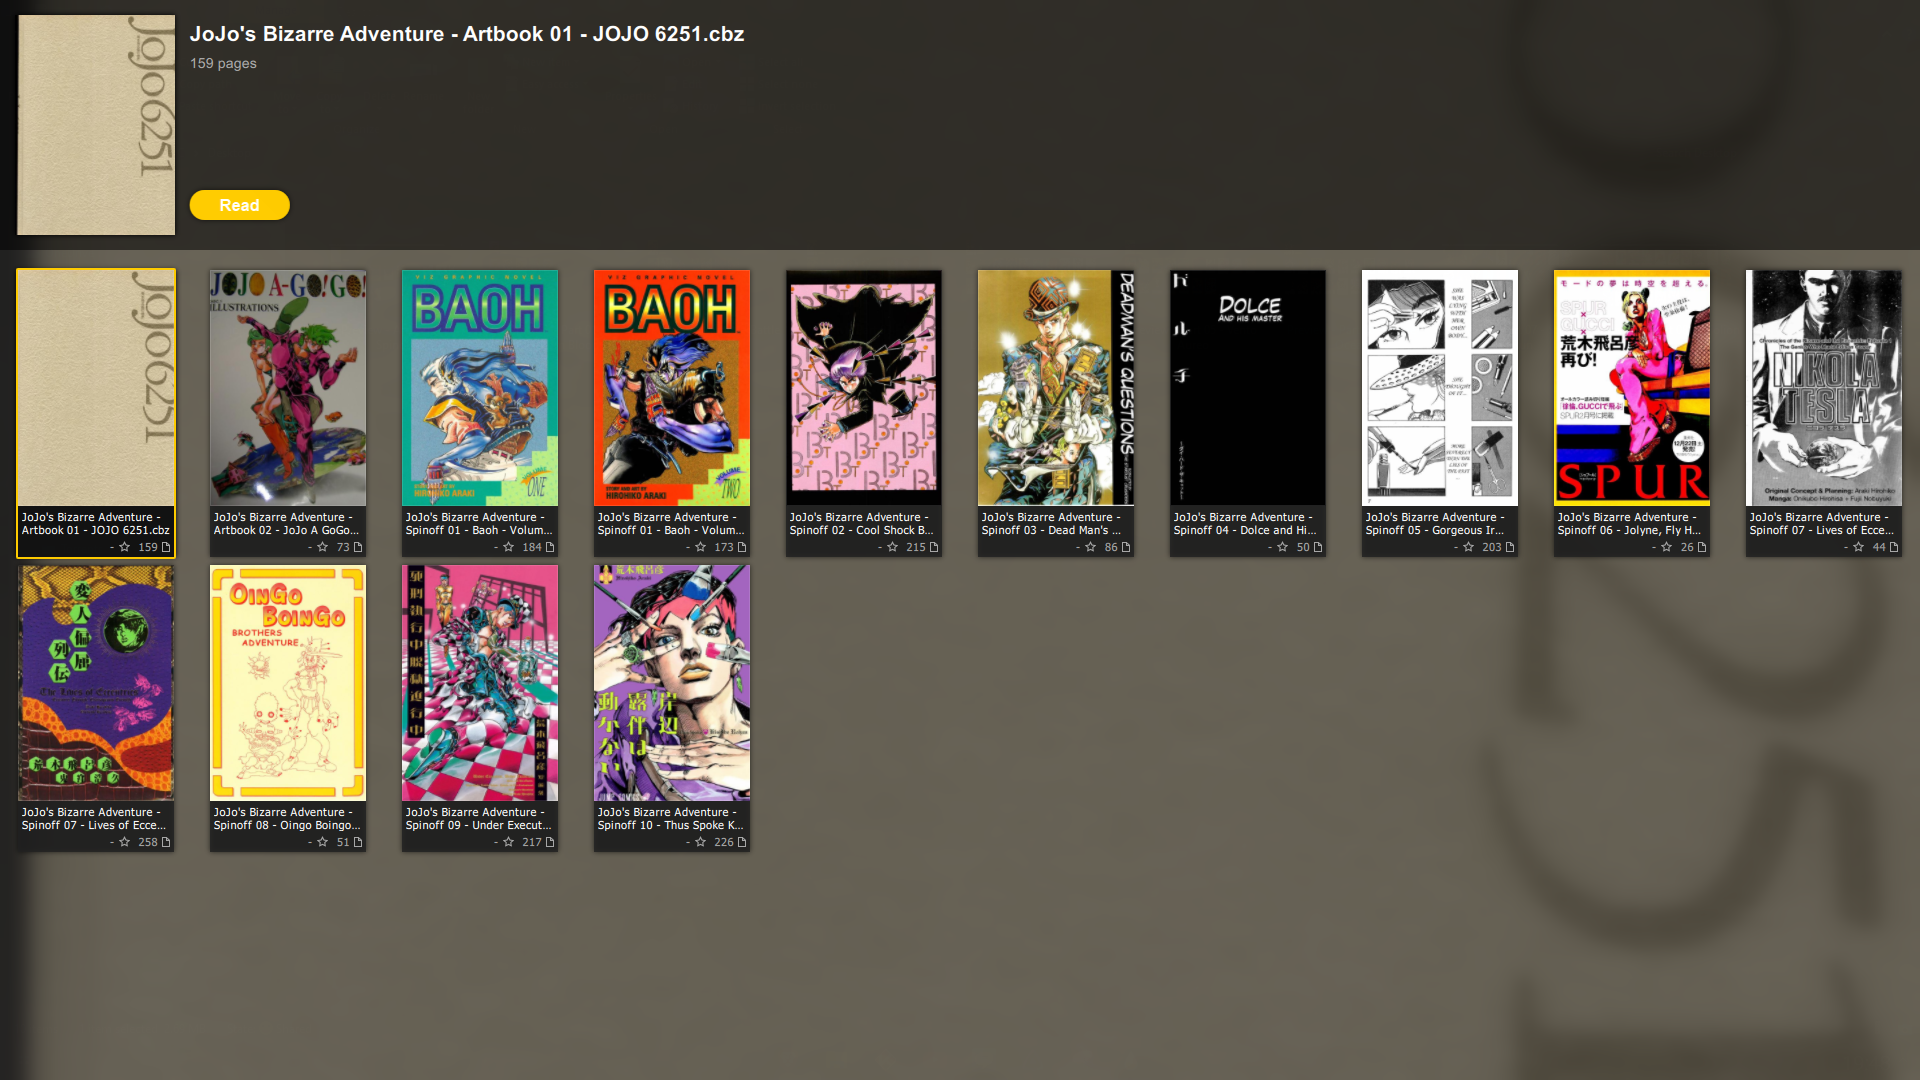Image resolution: width=1920 pixels, height=1080 pixels.
Task: Click the title 'Spinoff 04 - Dolce and Hi...'
Action: tap(1245, 530)
